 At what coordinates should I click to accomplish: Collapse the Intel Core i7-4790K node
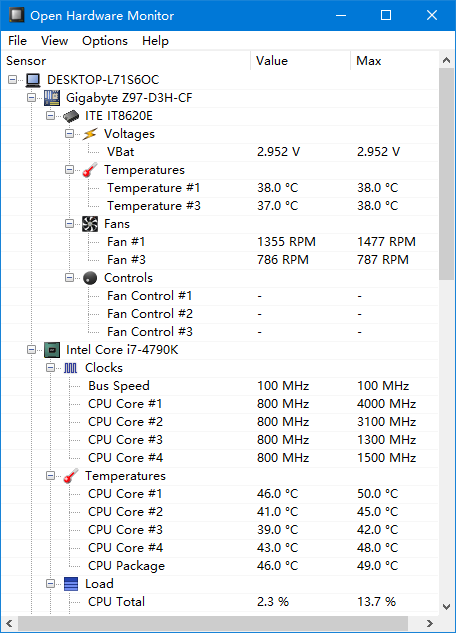(31, 350)
